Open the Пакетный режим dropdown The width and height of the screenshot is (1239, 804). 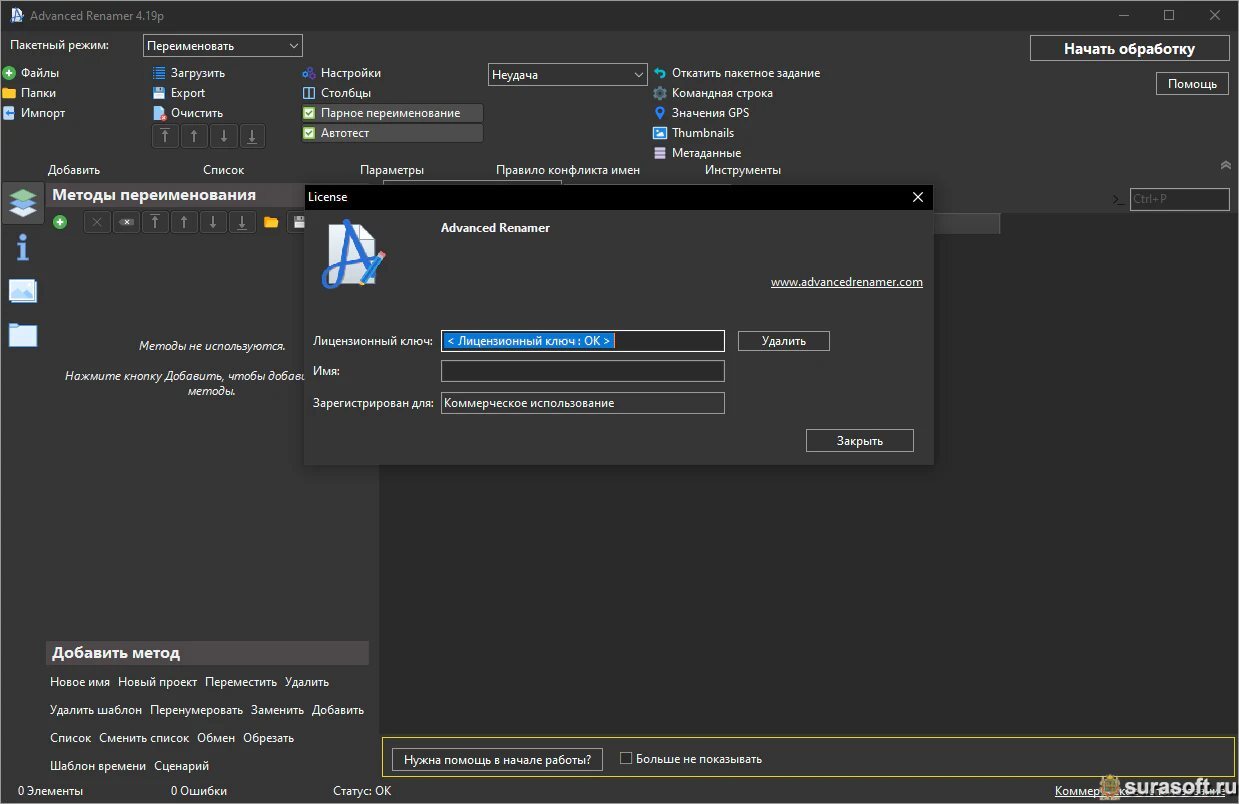click(223, 46)
